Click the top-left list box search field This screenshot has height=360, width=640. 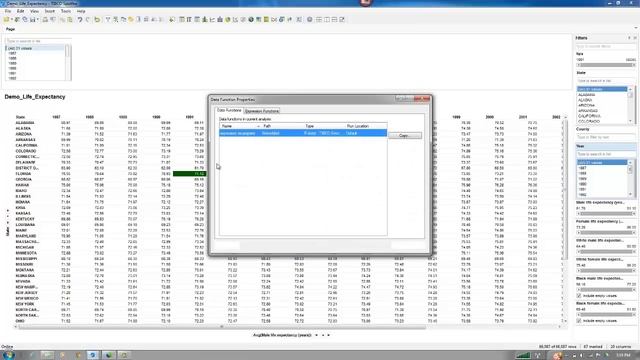(38, 41)
